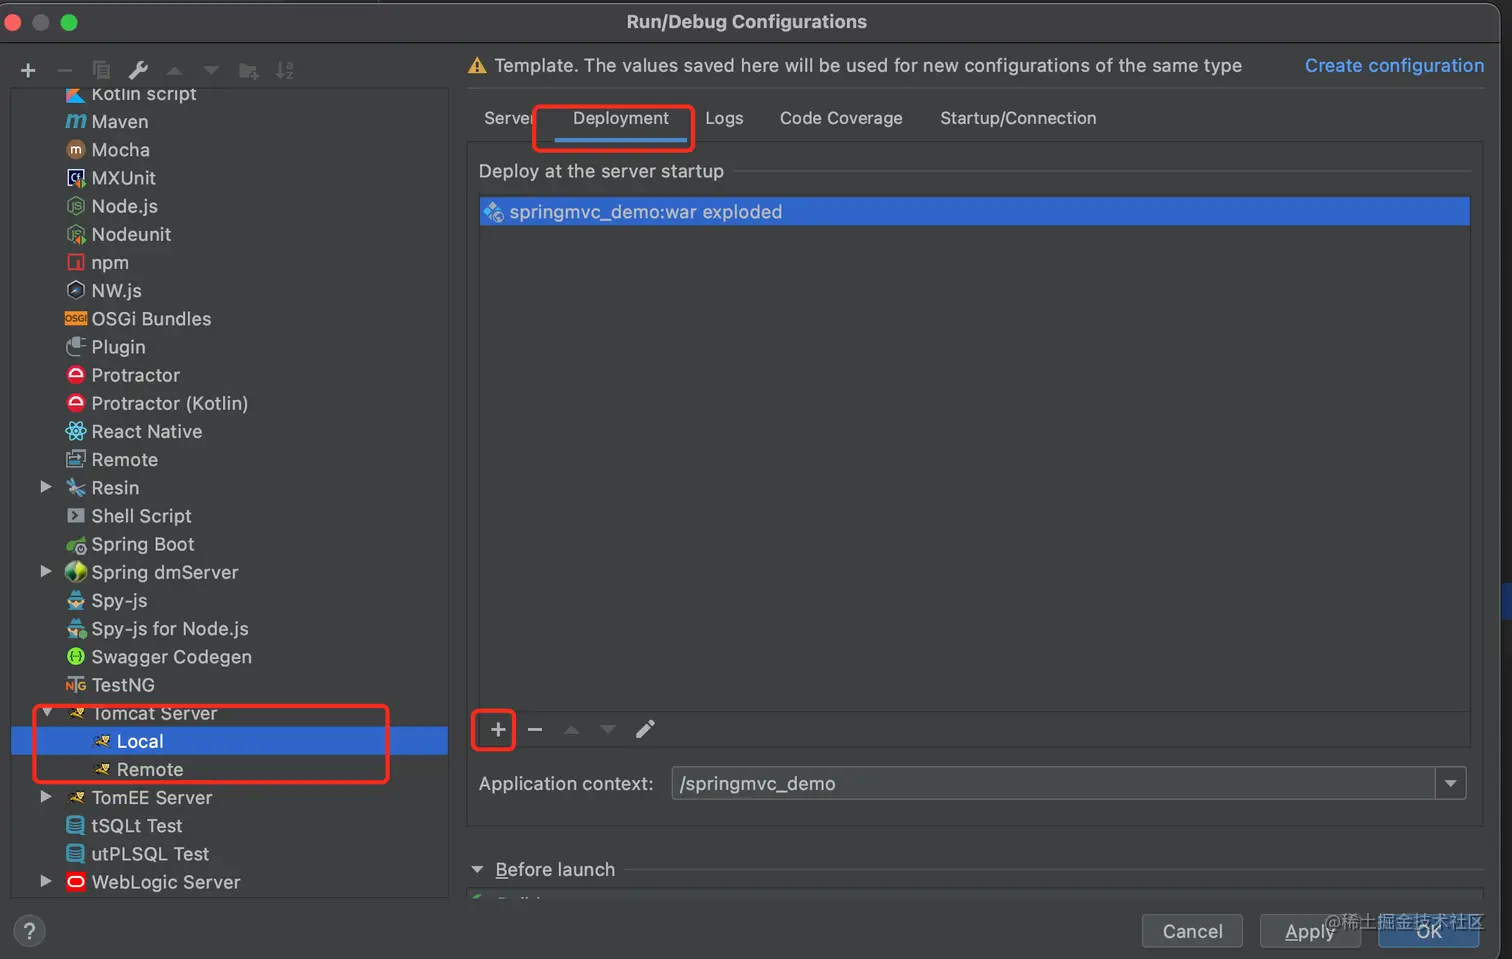Expand the TomEE Server node
The image size is (1512, 959).
point(46,797)
